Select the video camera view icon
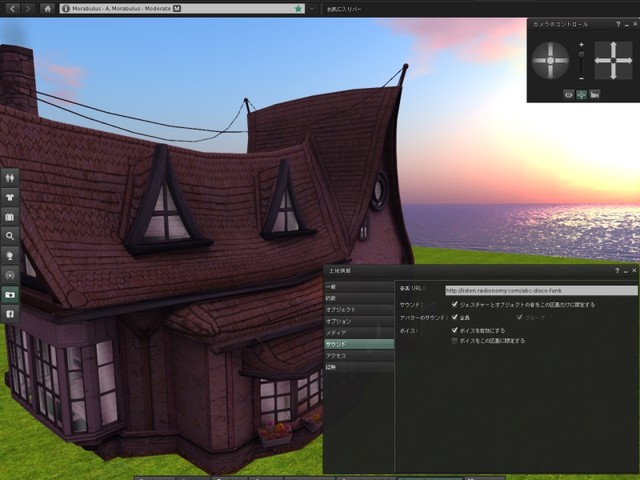 595,95
